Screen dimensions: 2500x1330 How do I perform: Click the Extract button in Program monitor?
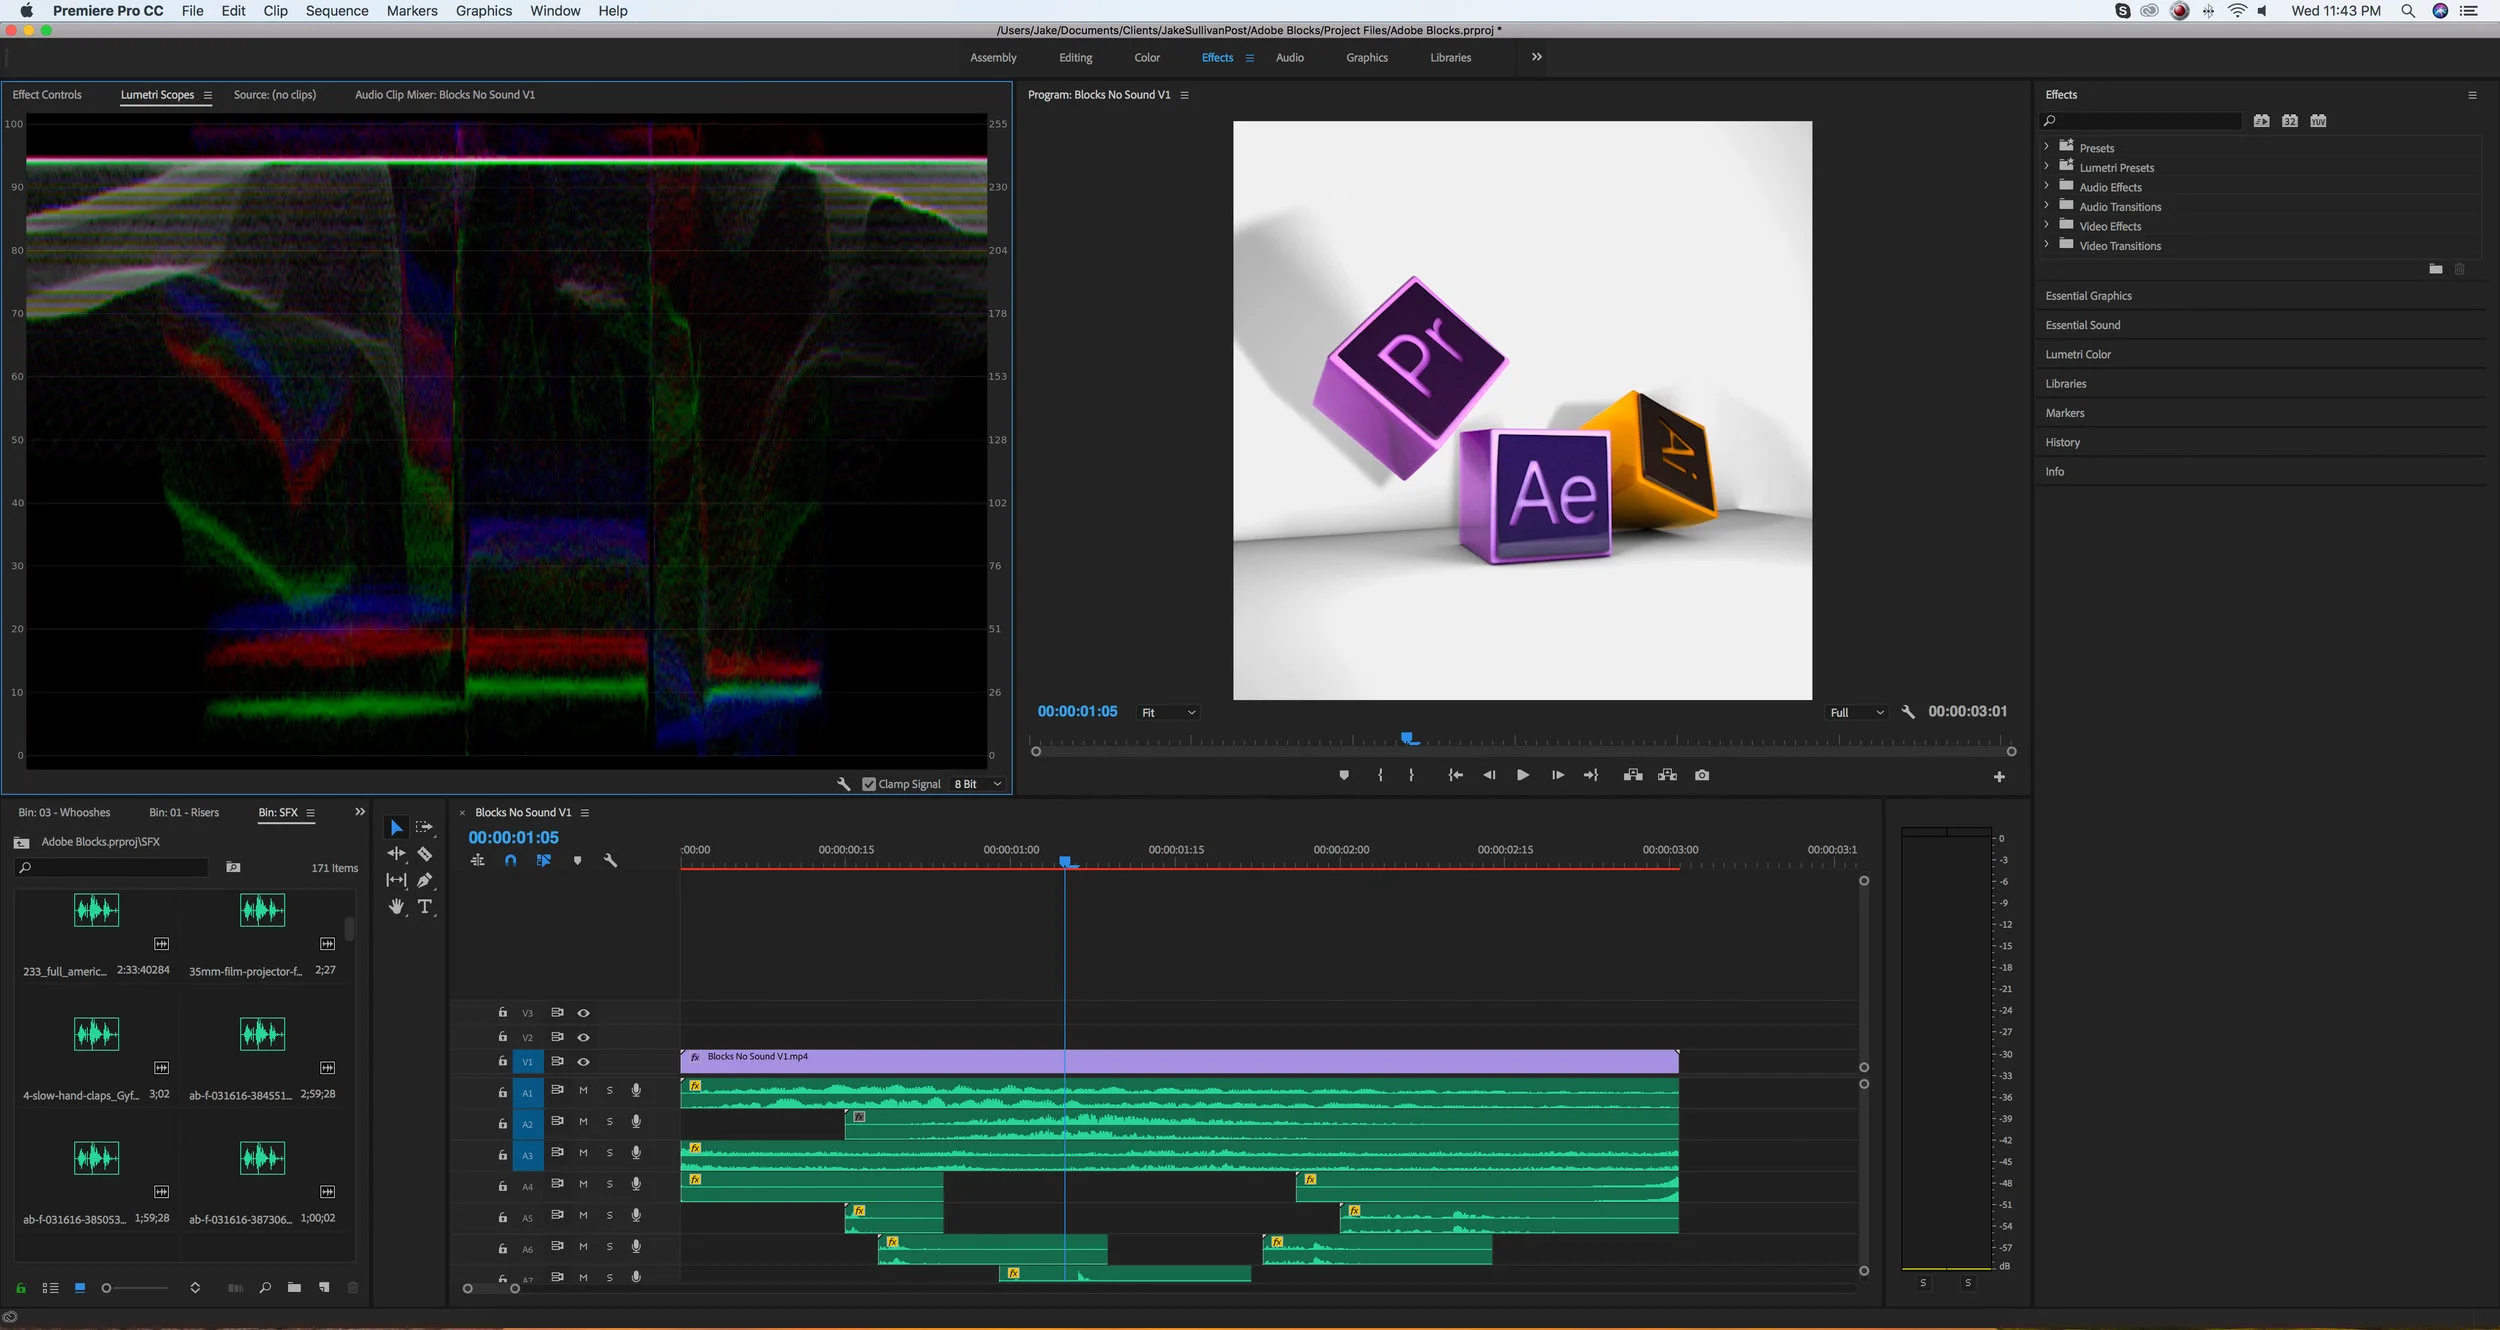click(1667, 775)
